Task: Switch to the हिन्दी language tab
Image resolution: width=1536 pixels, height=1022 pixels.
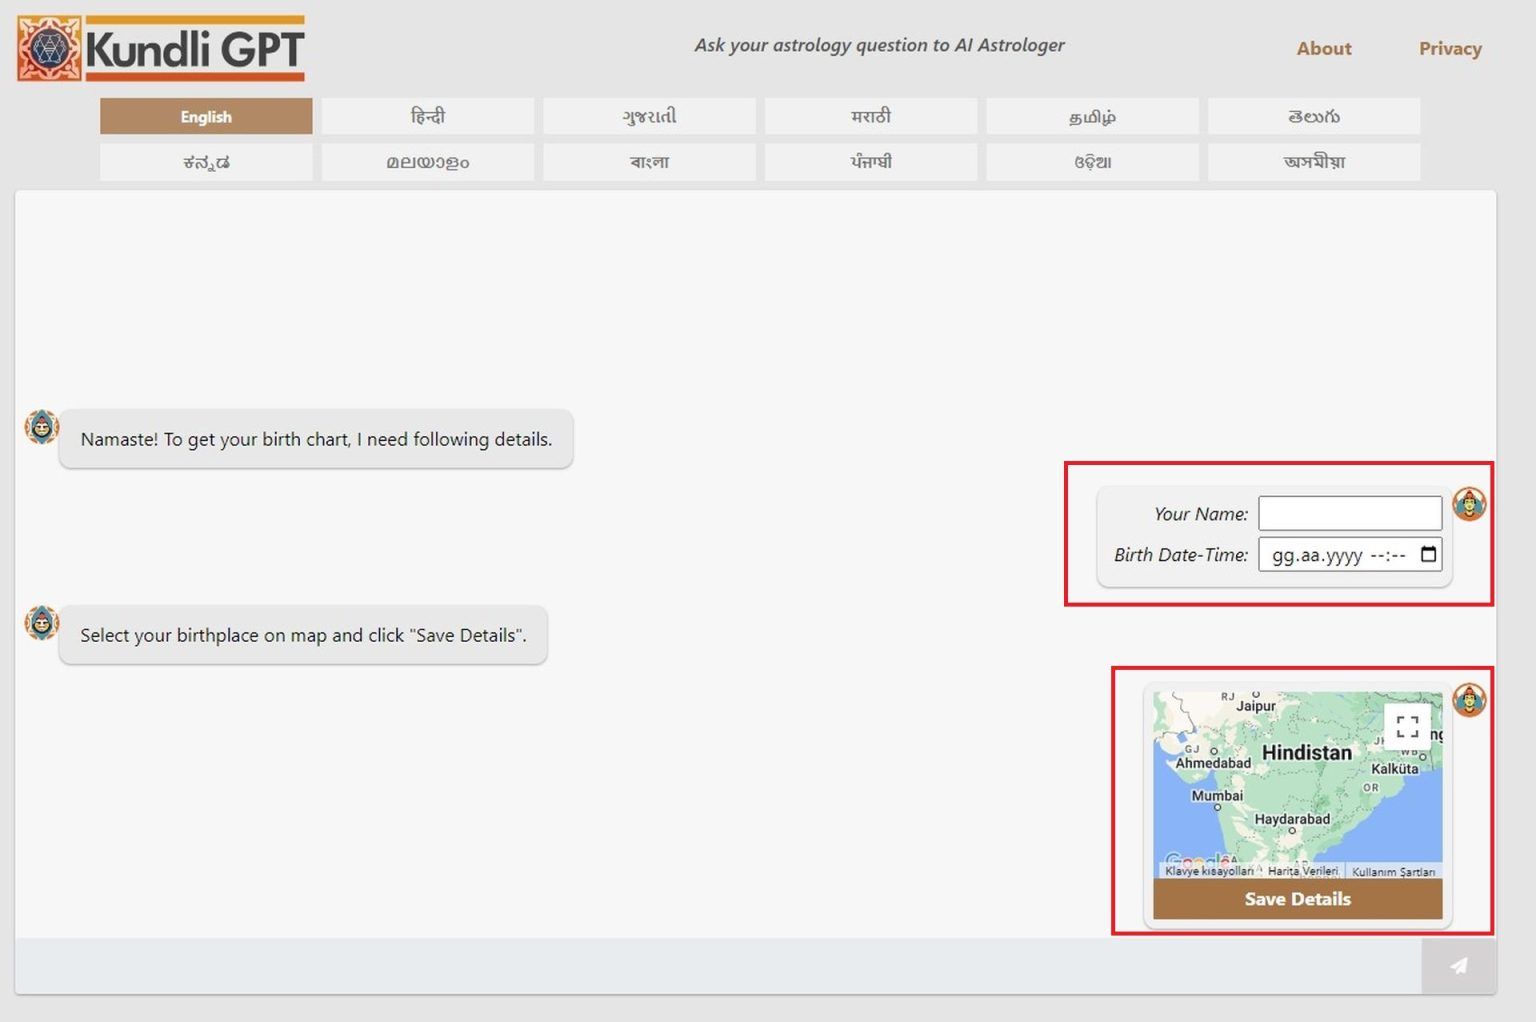Action: [427, 115]
